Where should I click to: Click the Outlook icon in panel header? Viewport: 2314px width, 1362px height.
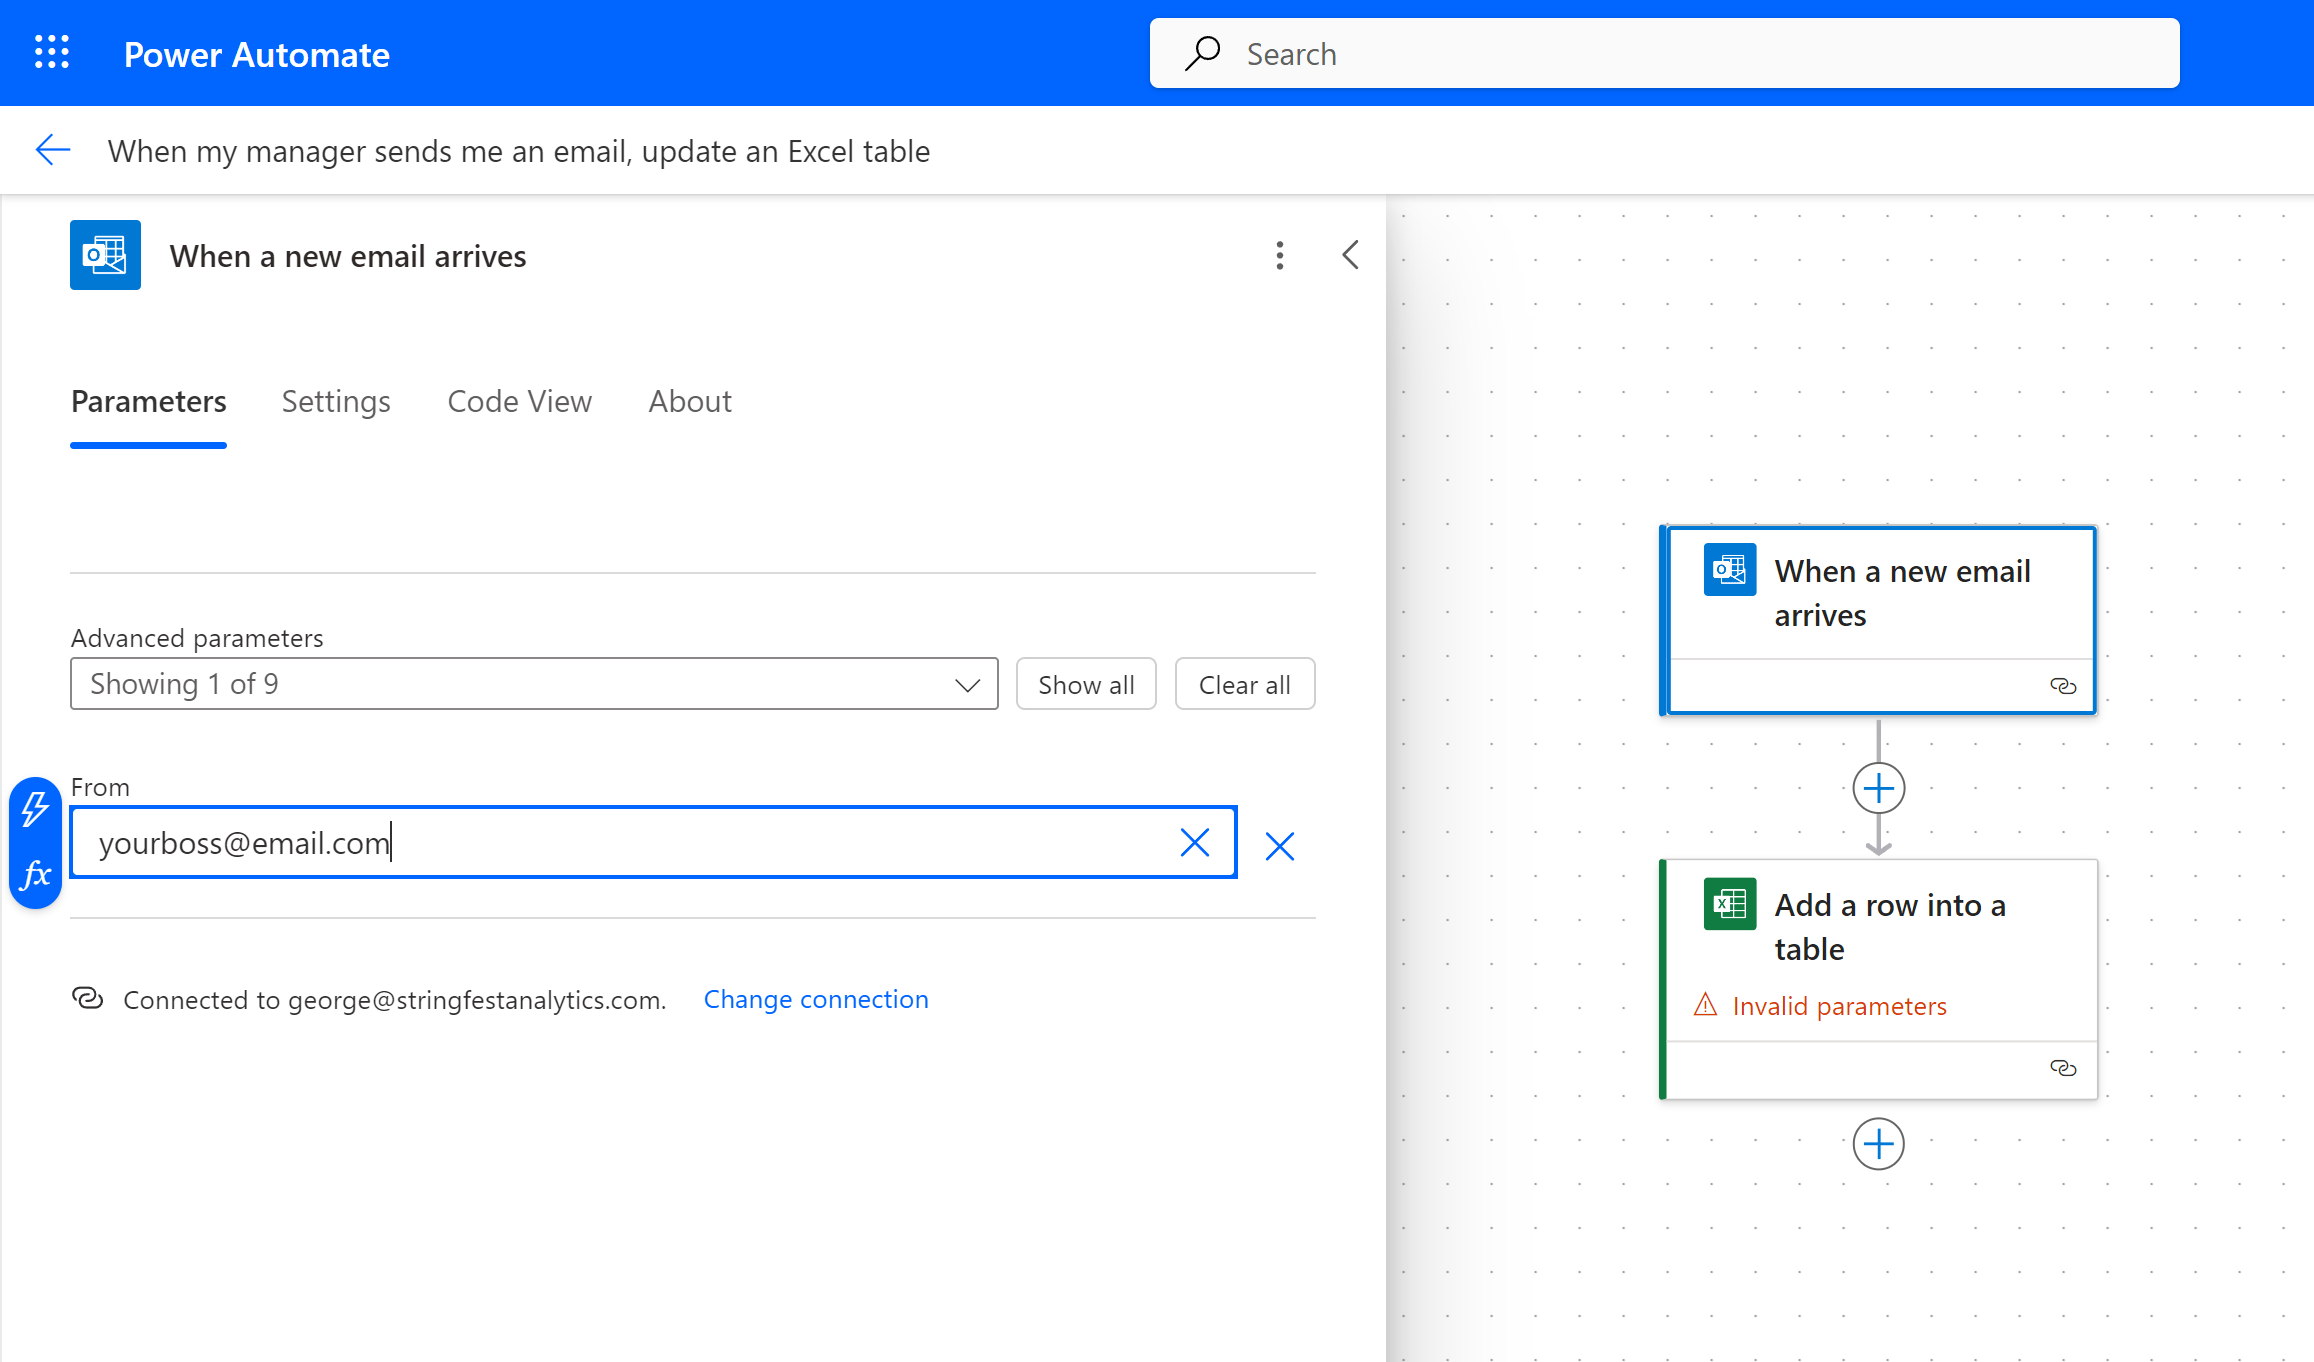[x=105, y=255]
